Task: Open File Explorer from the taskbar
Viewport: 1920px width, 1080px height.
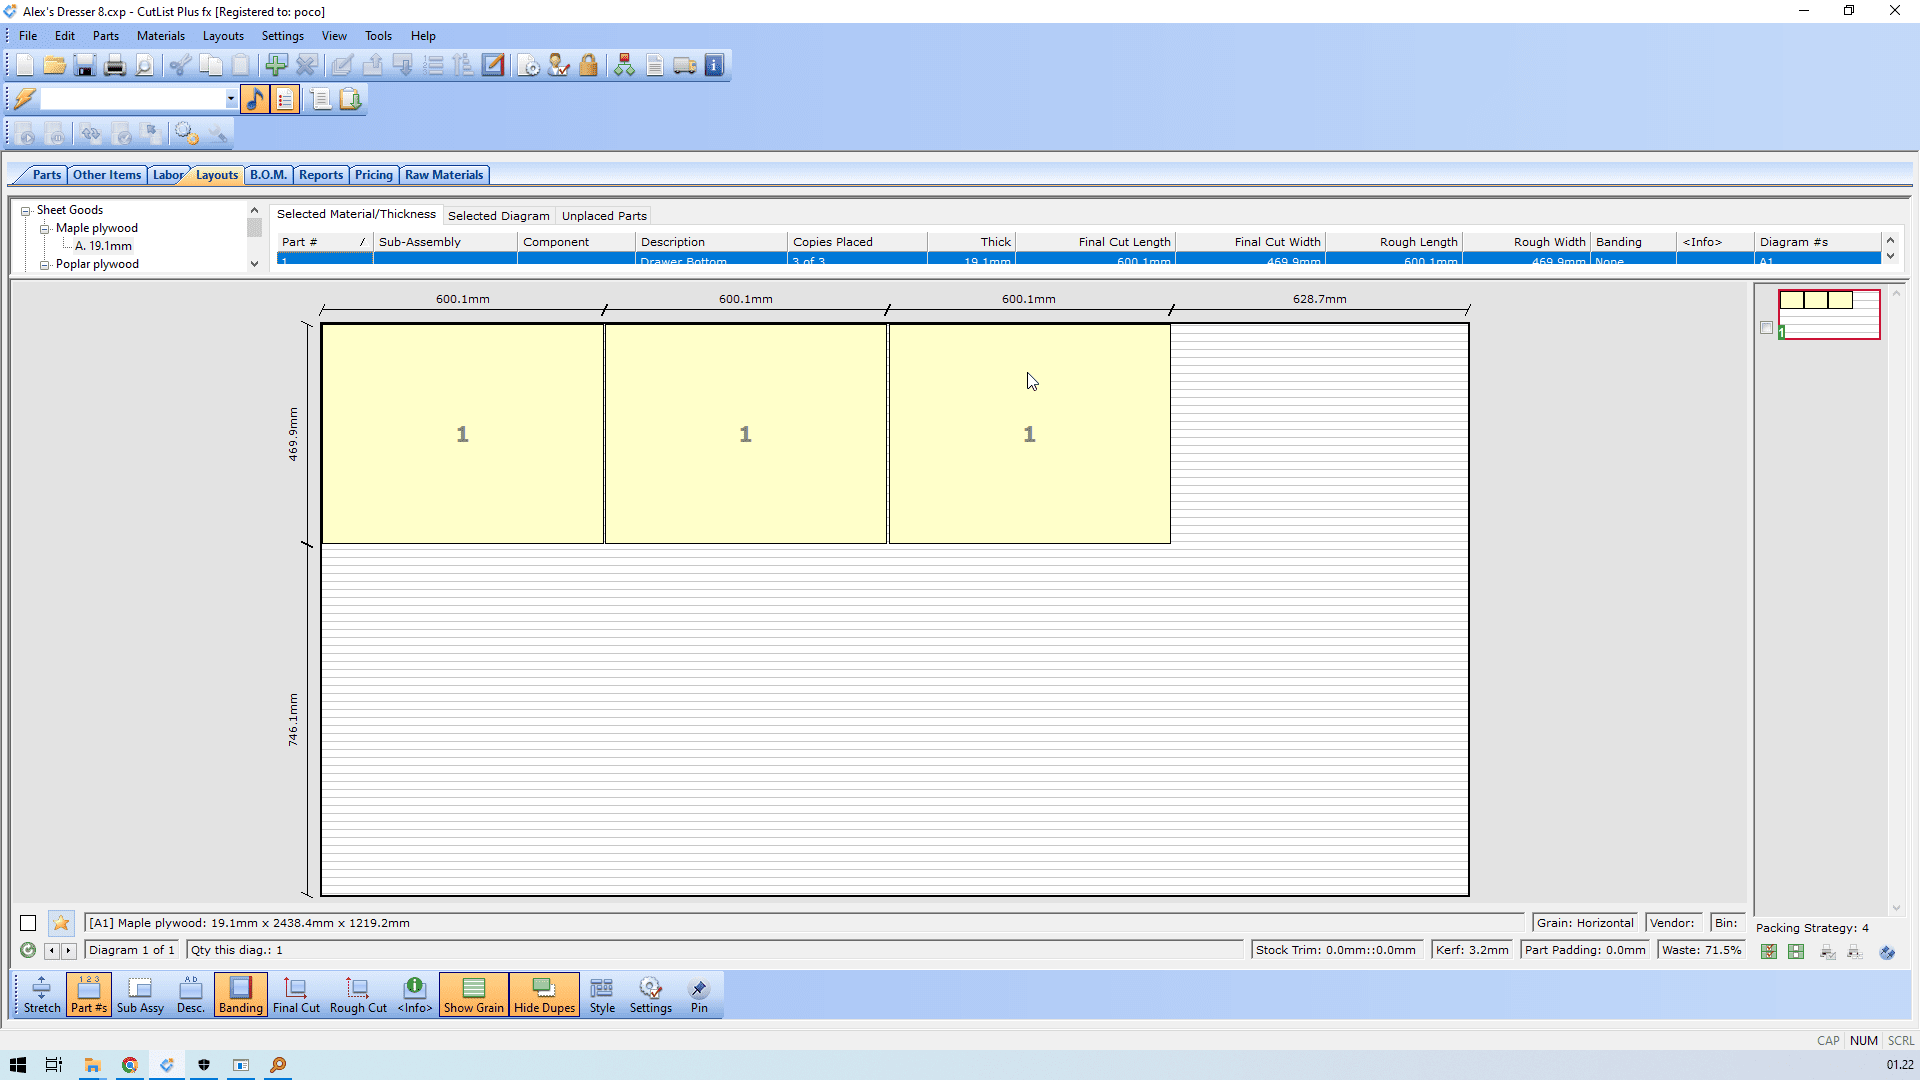Action: pos(92,1065)
